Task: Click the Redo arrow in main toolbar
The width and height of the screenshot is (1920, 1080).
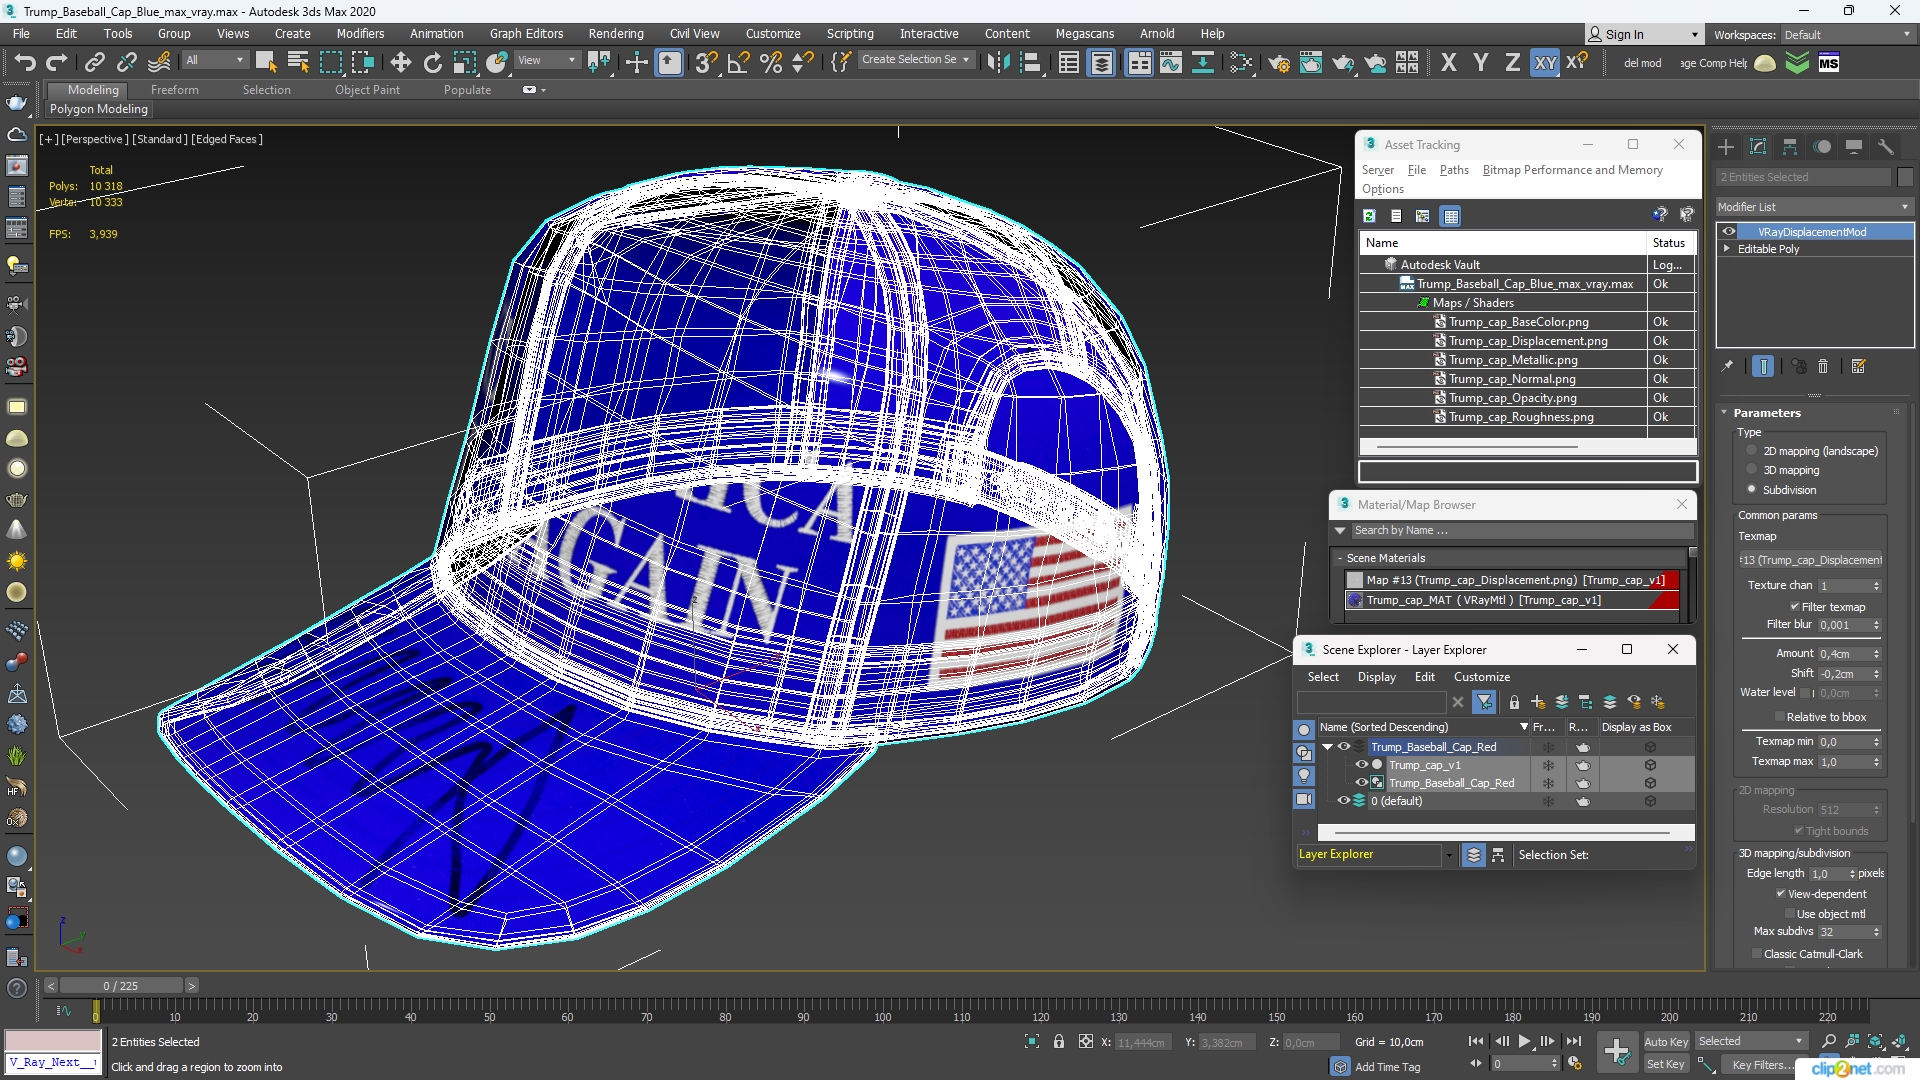Action: coord(56,63)
